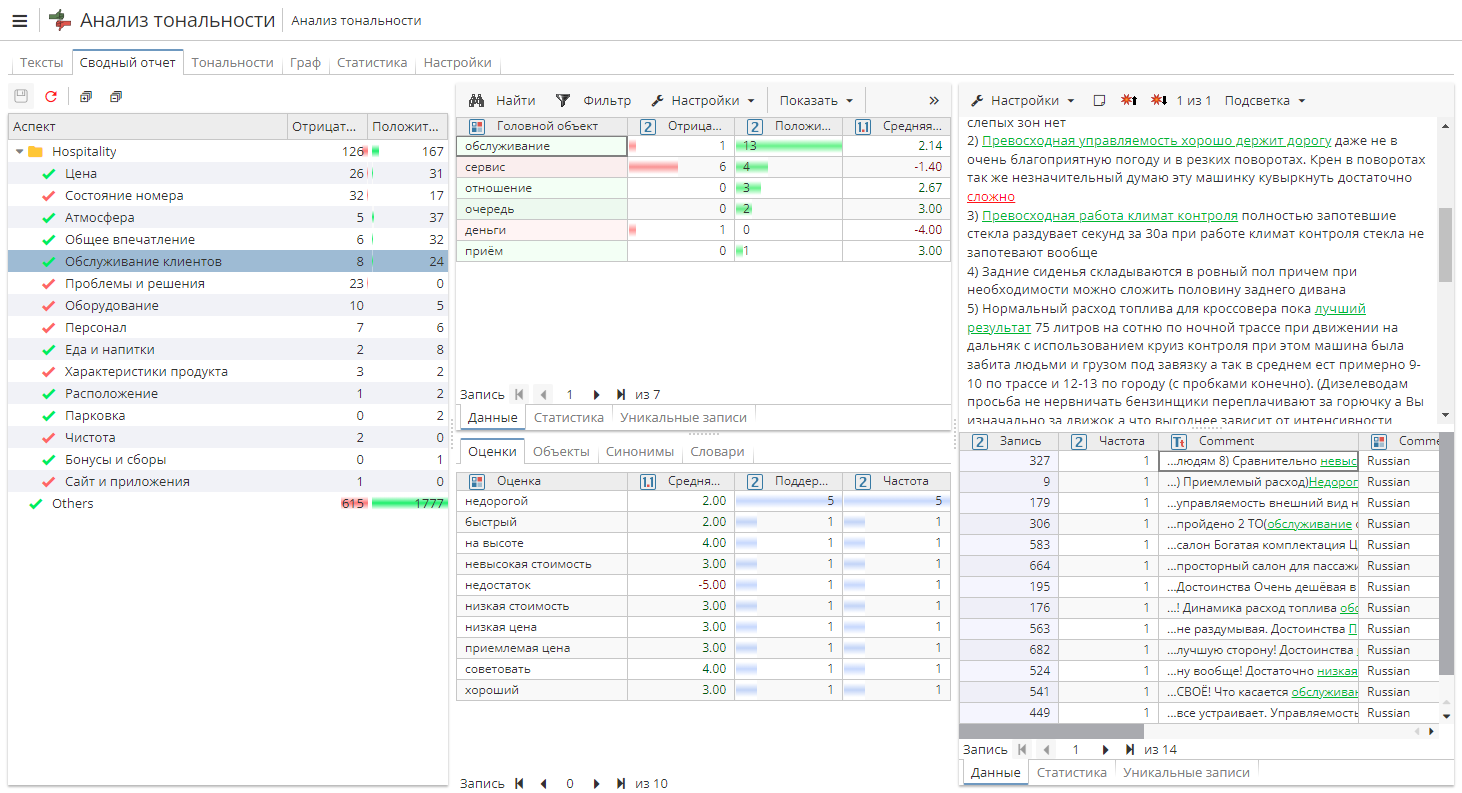This screenshot has width=1462, height=793.
Task: Select the Словари tab
Action: tap(717, 452)
